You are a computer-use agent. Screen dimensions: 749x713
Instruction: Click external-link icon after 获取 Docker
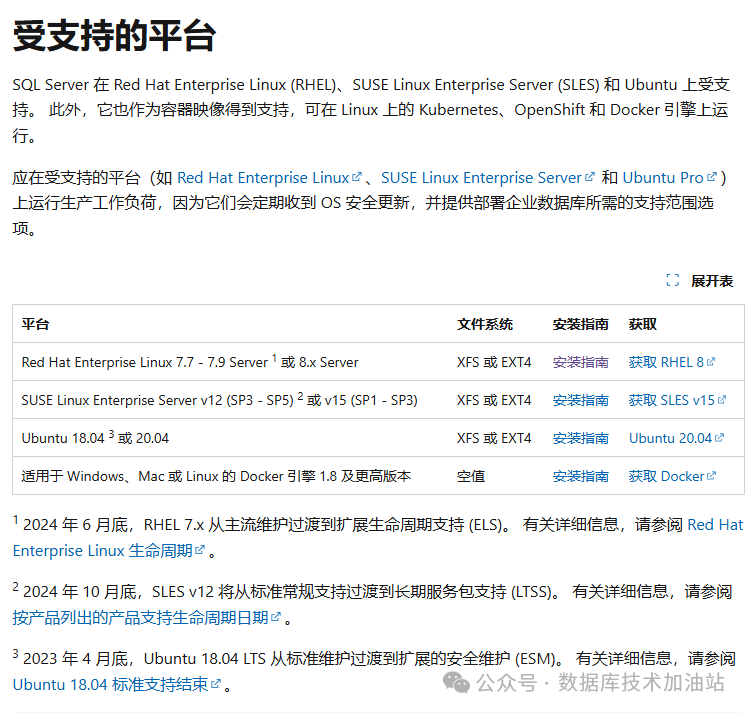pos(711,475)
